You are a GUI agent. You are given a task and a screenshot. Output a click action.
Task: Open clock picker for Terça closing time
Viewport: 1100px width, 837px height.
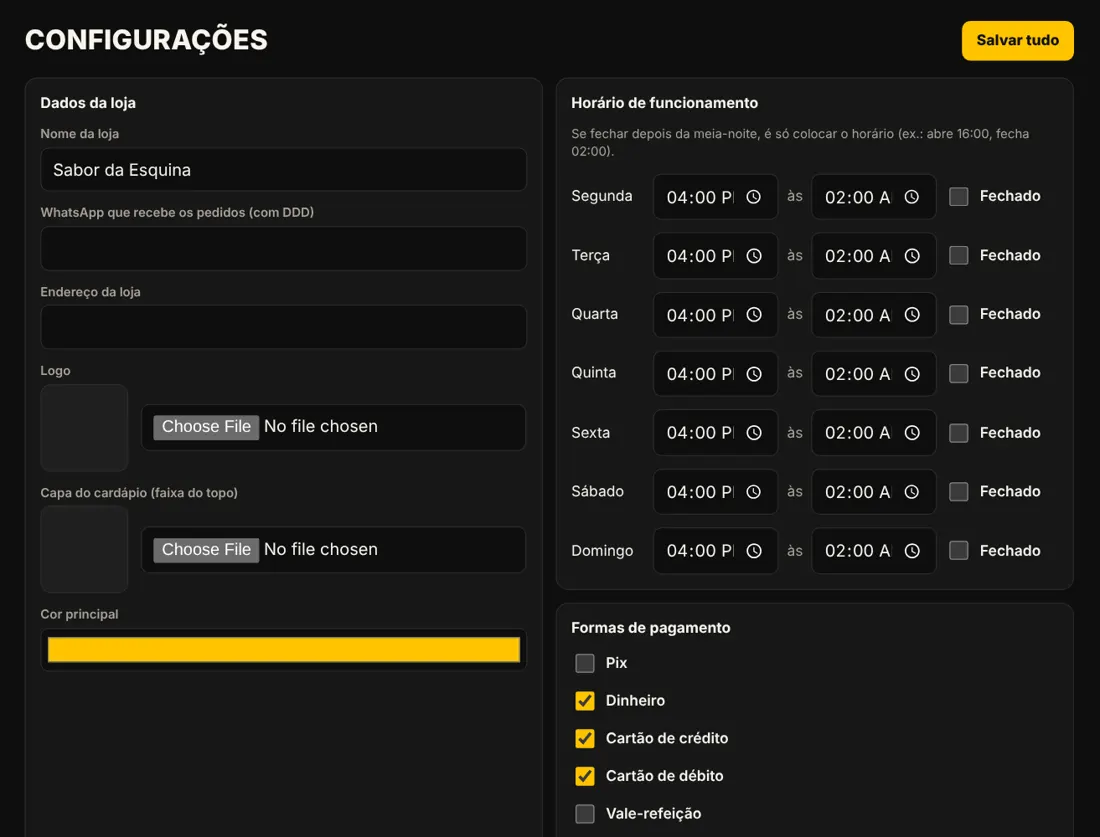pos(911,256)
